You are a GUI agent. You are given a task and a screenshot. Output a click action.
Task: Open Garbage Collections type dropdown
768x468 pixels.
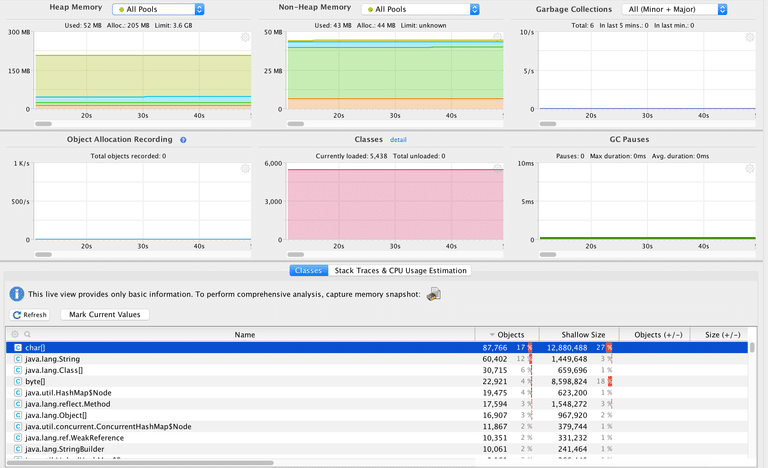coord(675,9)
